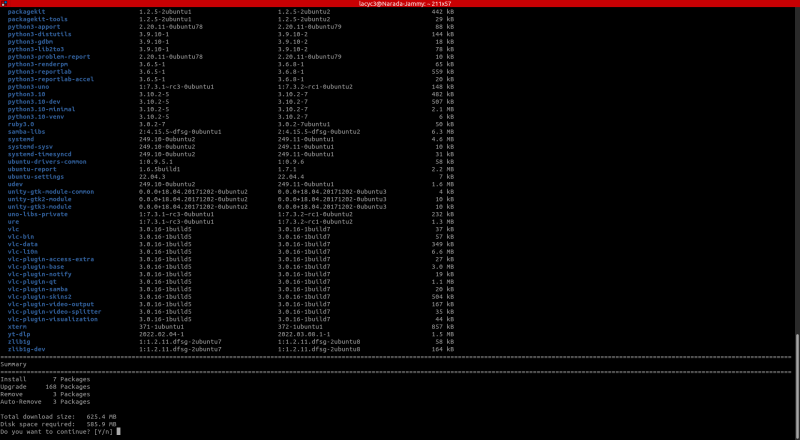Image resolution: width=800 pixels, height=440 pixels.
Task: Click the 'Total download size: 625.4 MB' line
Action: tap(59, 417)
